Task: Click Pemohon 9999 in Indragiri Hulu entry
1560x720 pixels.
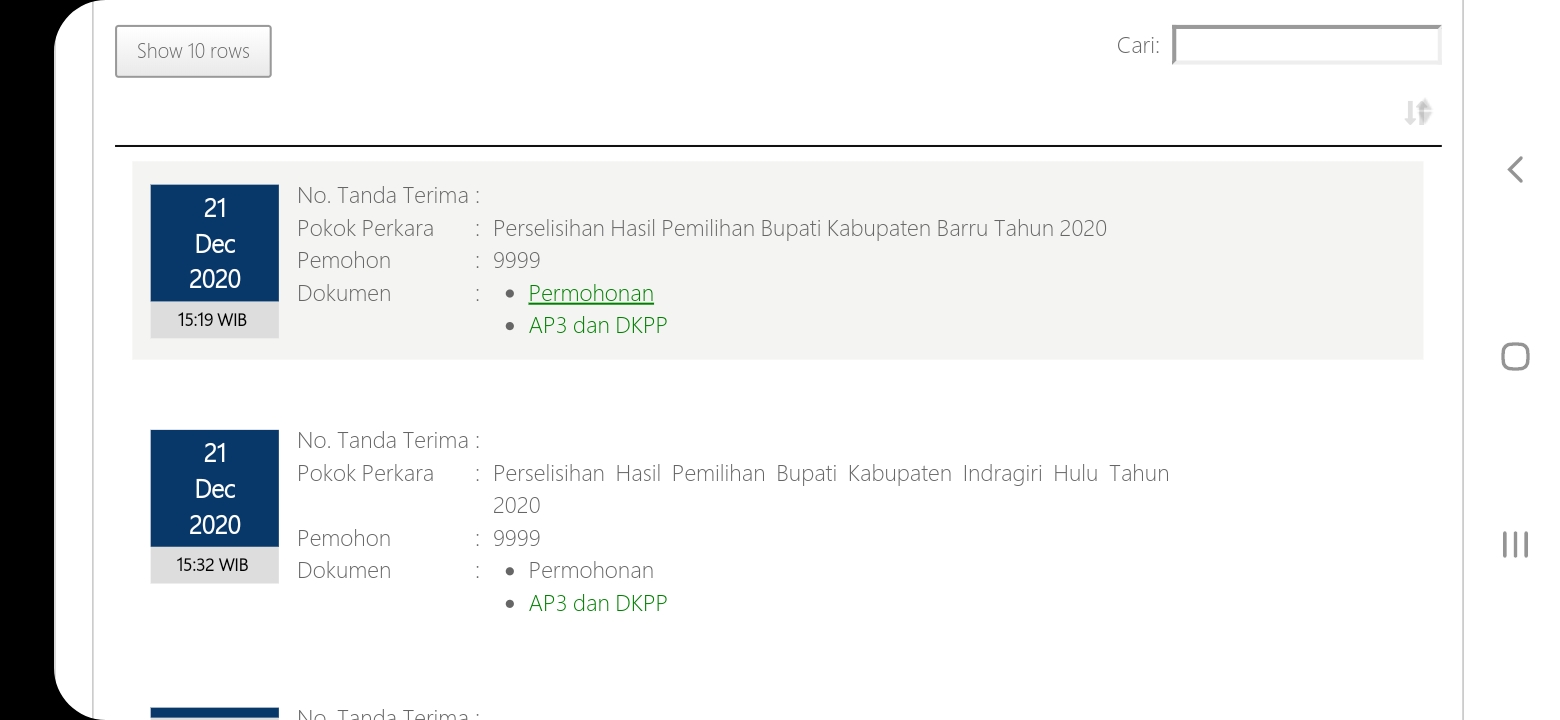Action: (516, 538)
